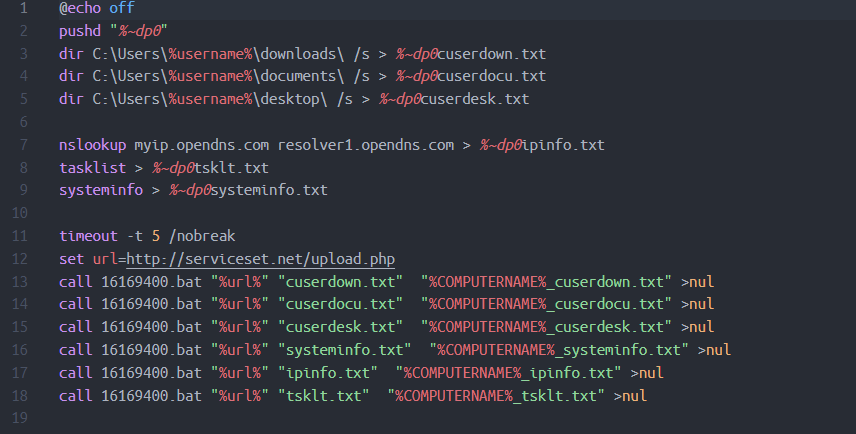Click 'cuserdocu.txt' on the documents dir line
Viewport: 856px width, 434px height.
[492, 76]
